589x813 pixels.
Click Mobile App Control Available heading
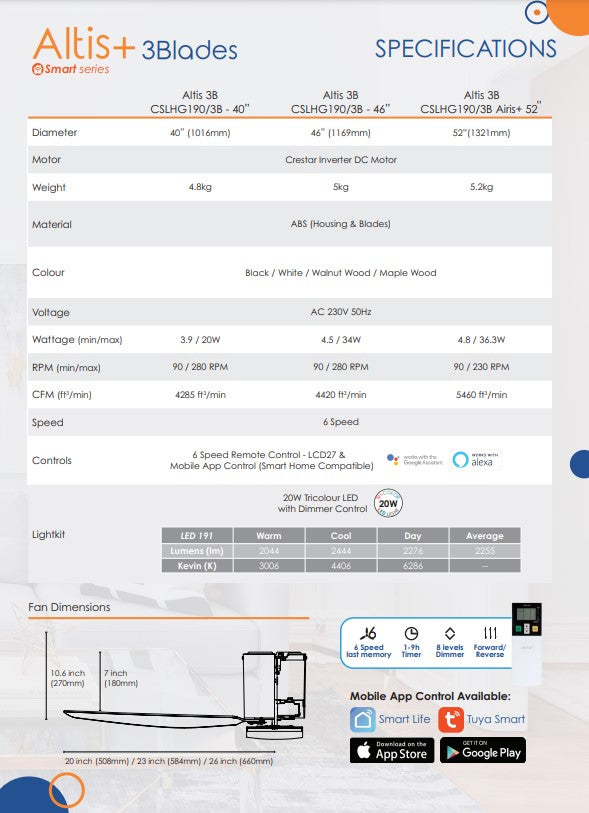(430, 696)
